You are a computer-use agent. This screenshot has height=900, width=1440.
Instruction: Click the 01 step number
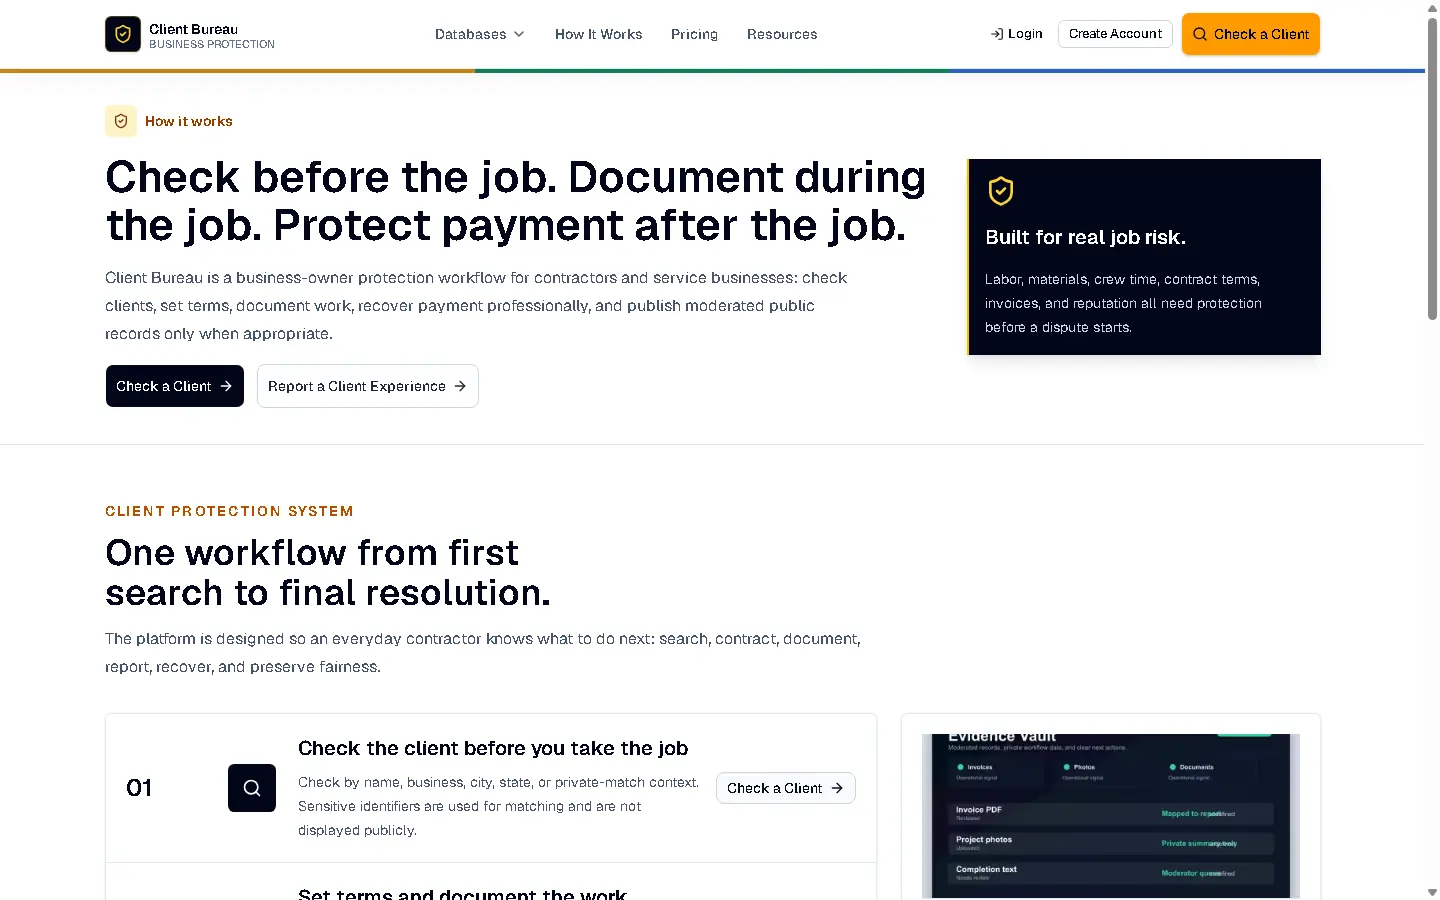click(x=139, y=788)
